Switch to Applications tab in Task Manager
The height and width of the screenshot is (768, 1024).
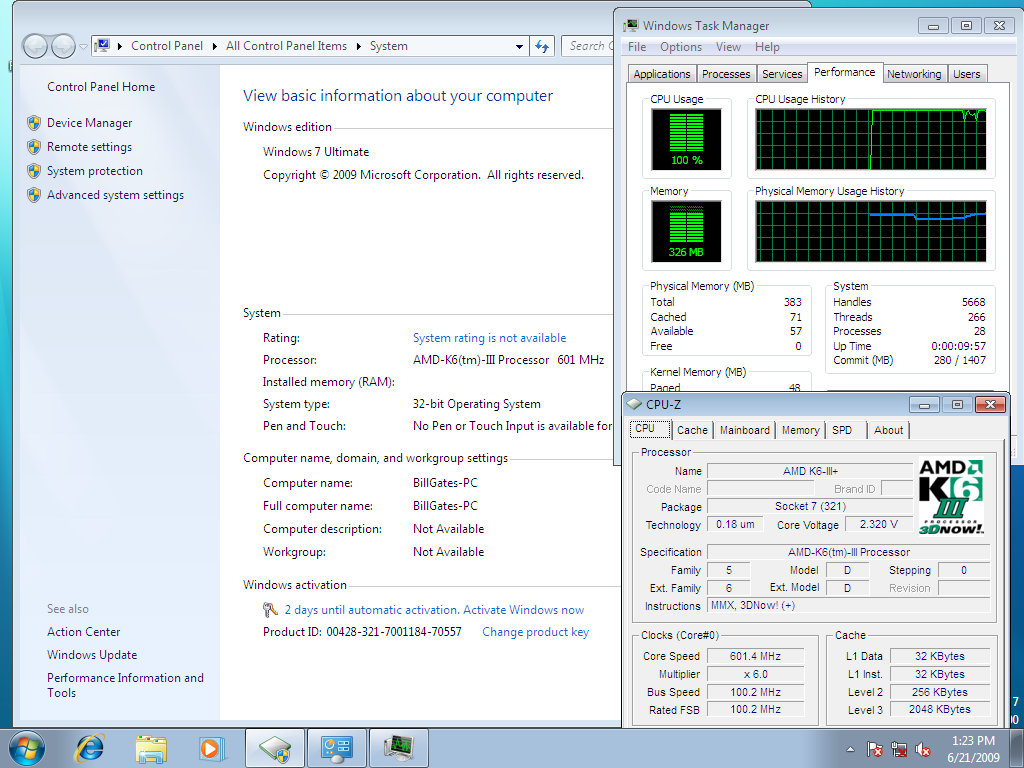(x=662, y=74)
